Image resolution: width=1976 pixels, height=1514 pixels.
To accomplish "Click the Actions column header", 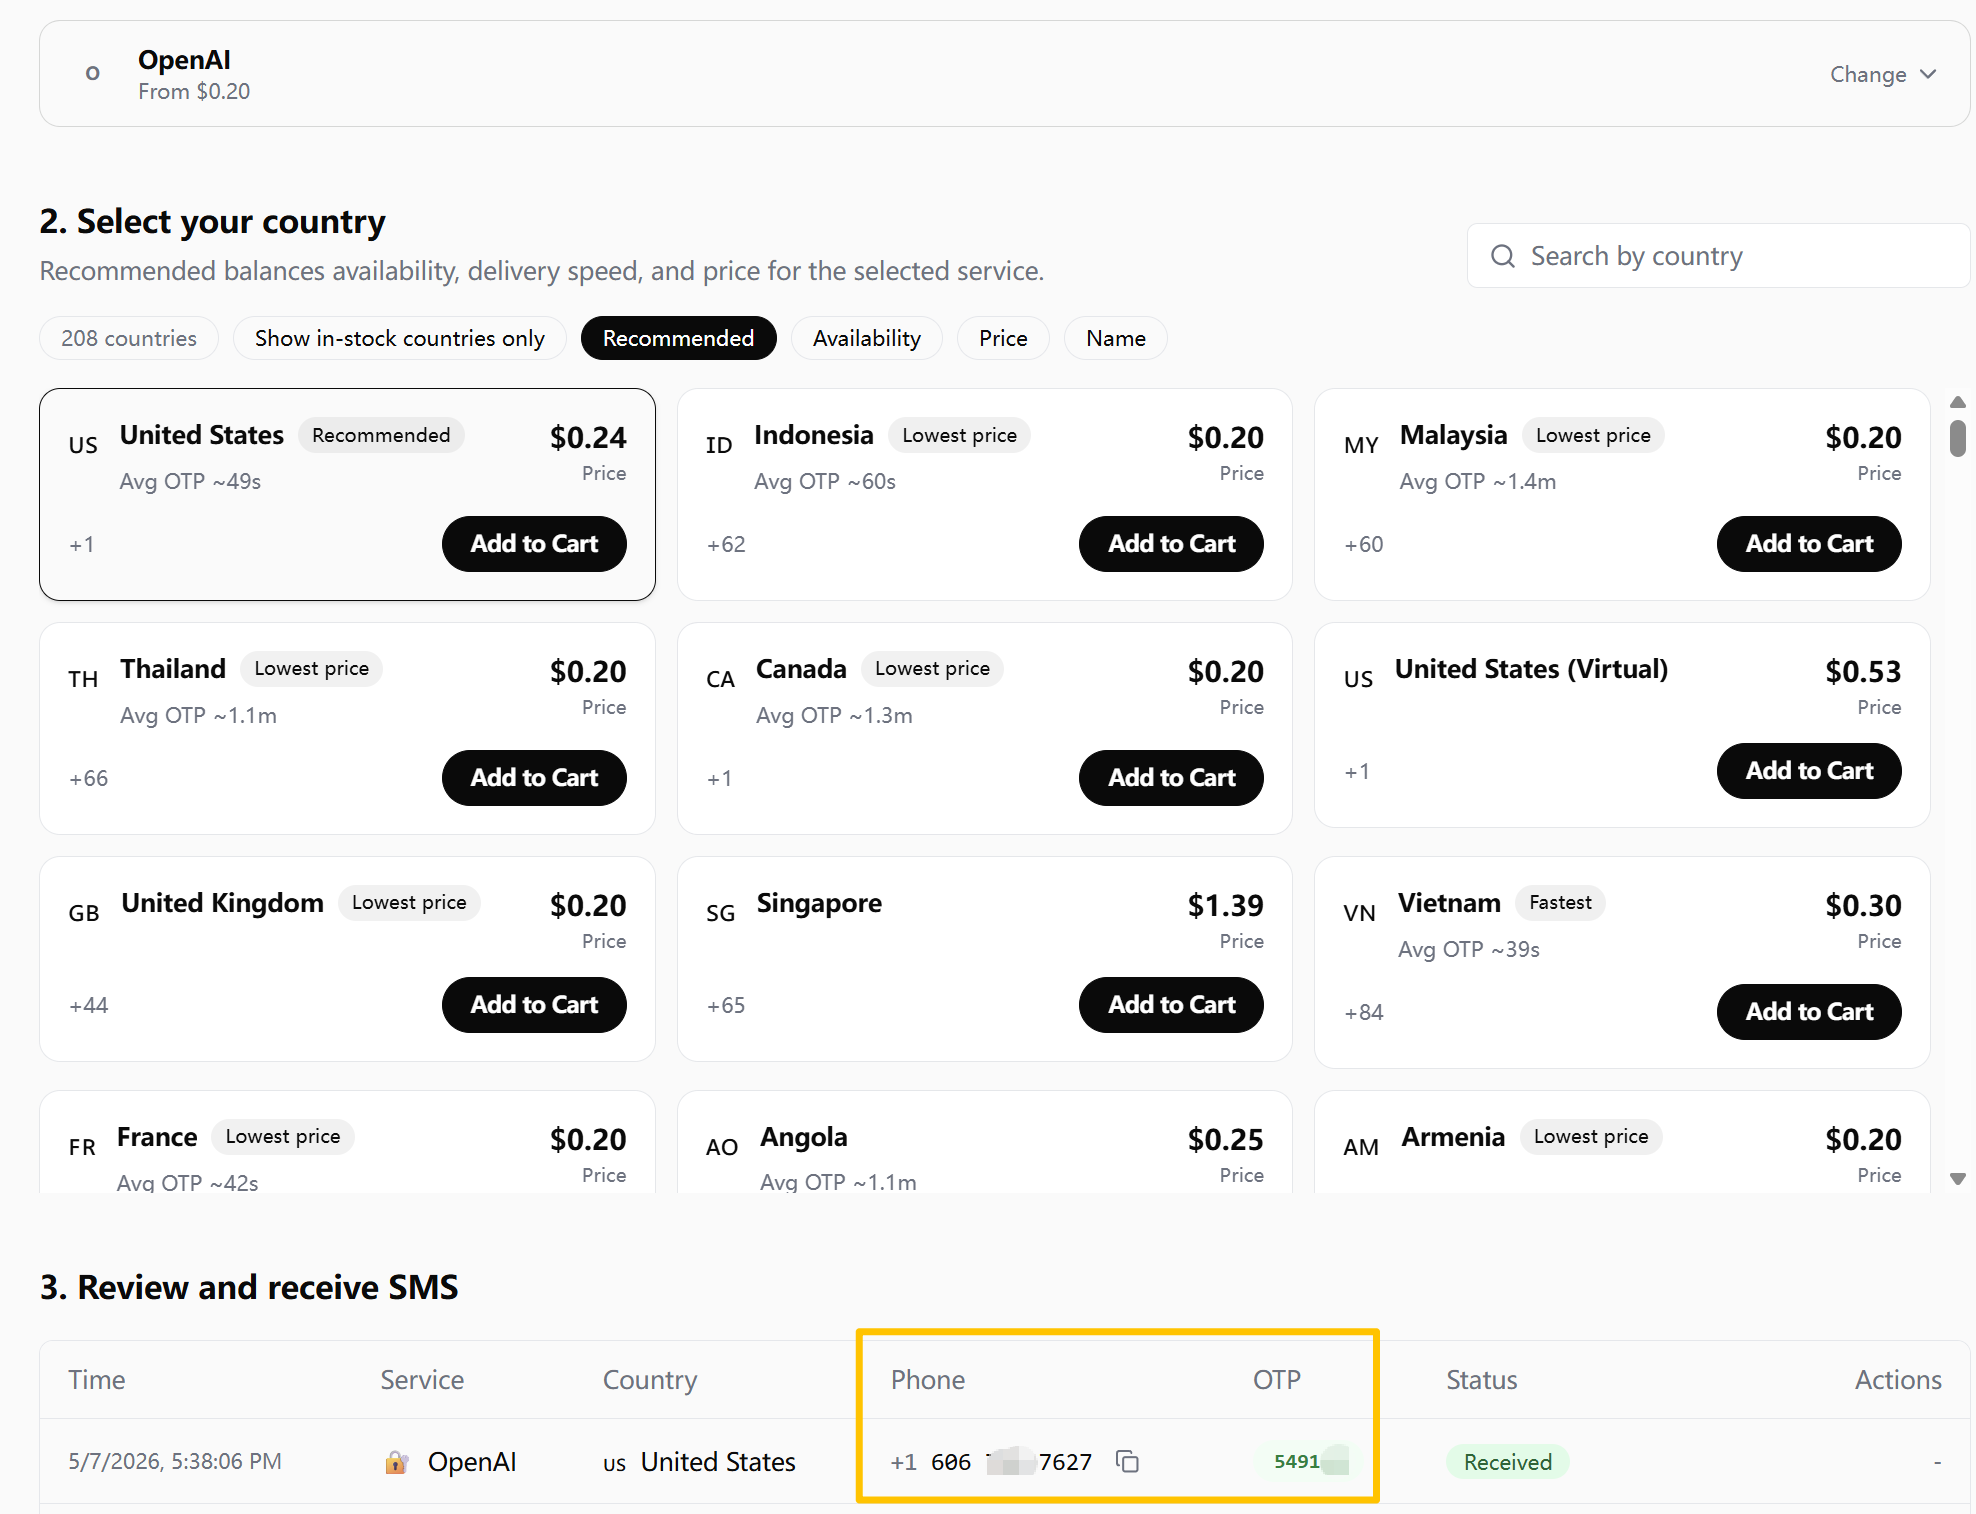I will [1898, 1380].
